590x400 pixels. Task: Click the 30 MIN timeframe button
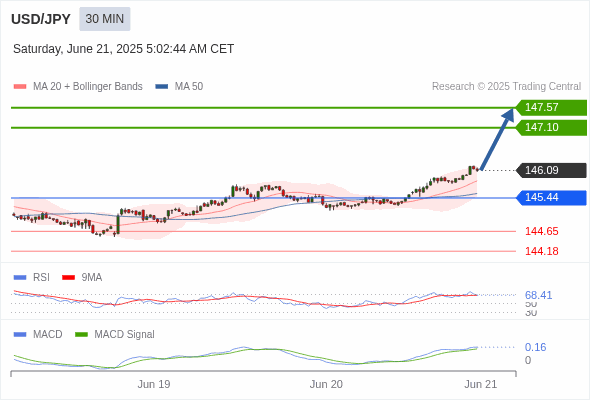(x=105, y=19)
